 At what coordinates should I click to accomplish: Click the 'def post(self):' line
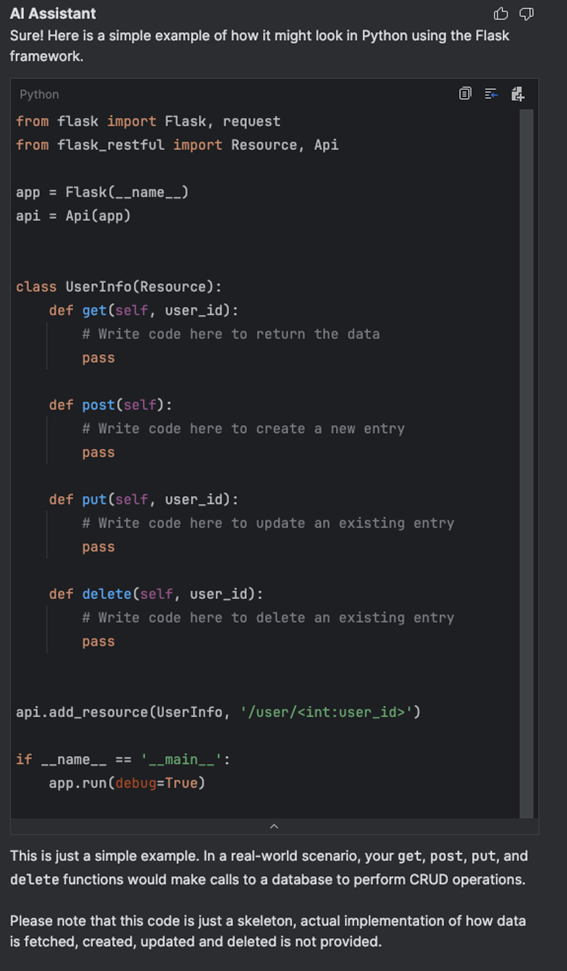pos(111,405)
